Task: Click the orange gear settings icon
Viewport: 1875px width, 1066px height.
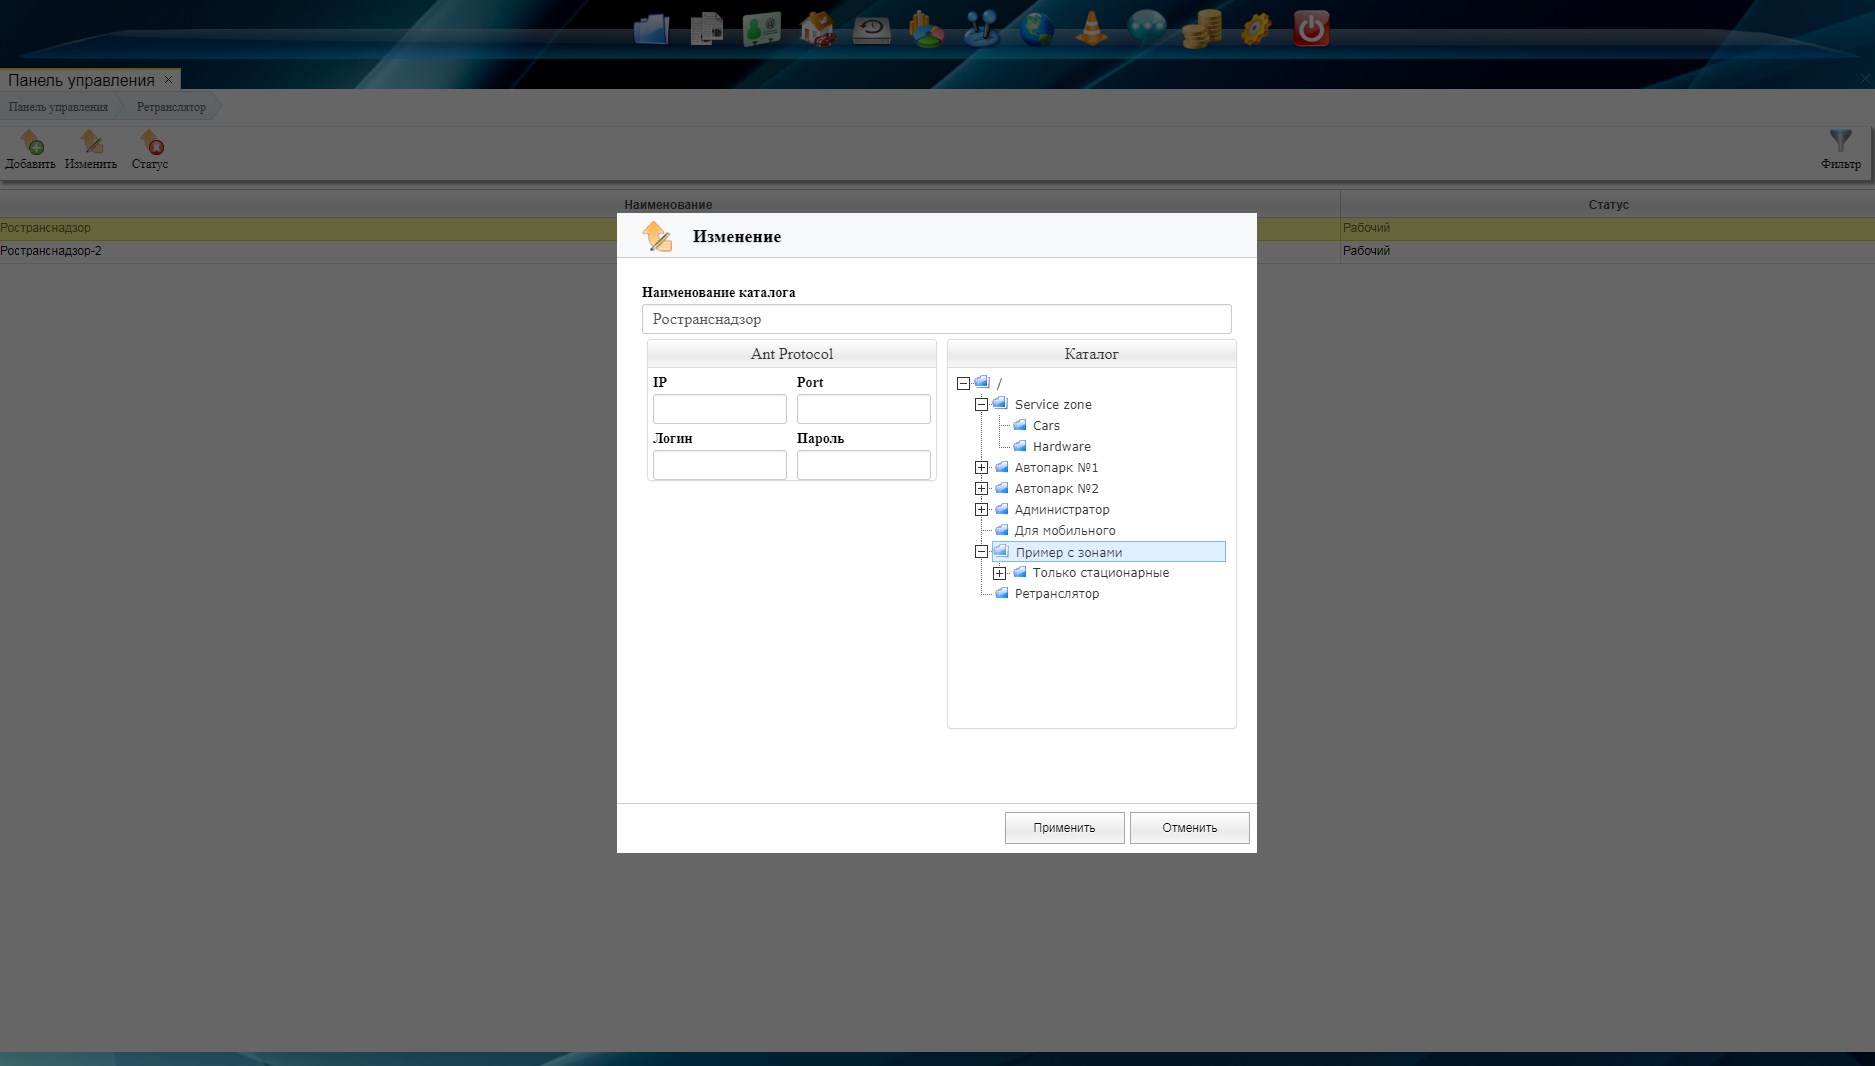Action: 1256,29
